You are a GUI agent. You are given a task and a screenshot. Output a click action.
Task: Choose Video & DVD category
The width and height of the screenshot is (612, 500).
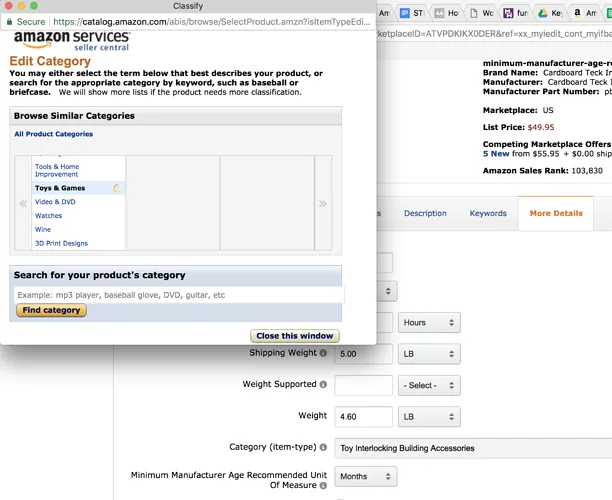coord(55,202)
